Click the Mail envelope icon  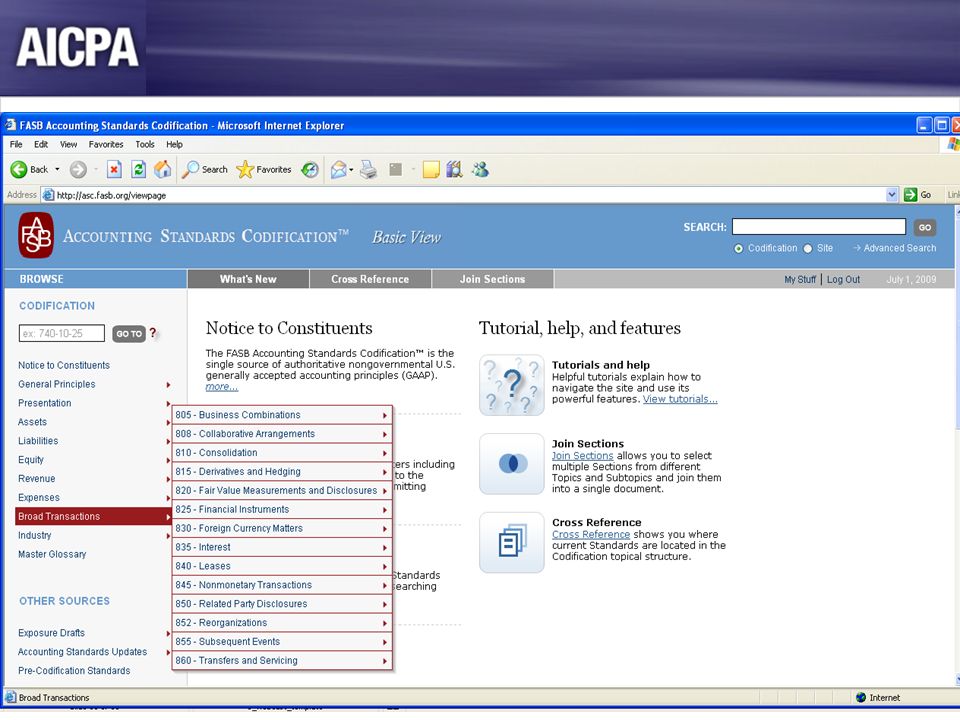point(339,170)
